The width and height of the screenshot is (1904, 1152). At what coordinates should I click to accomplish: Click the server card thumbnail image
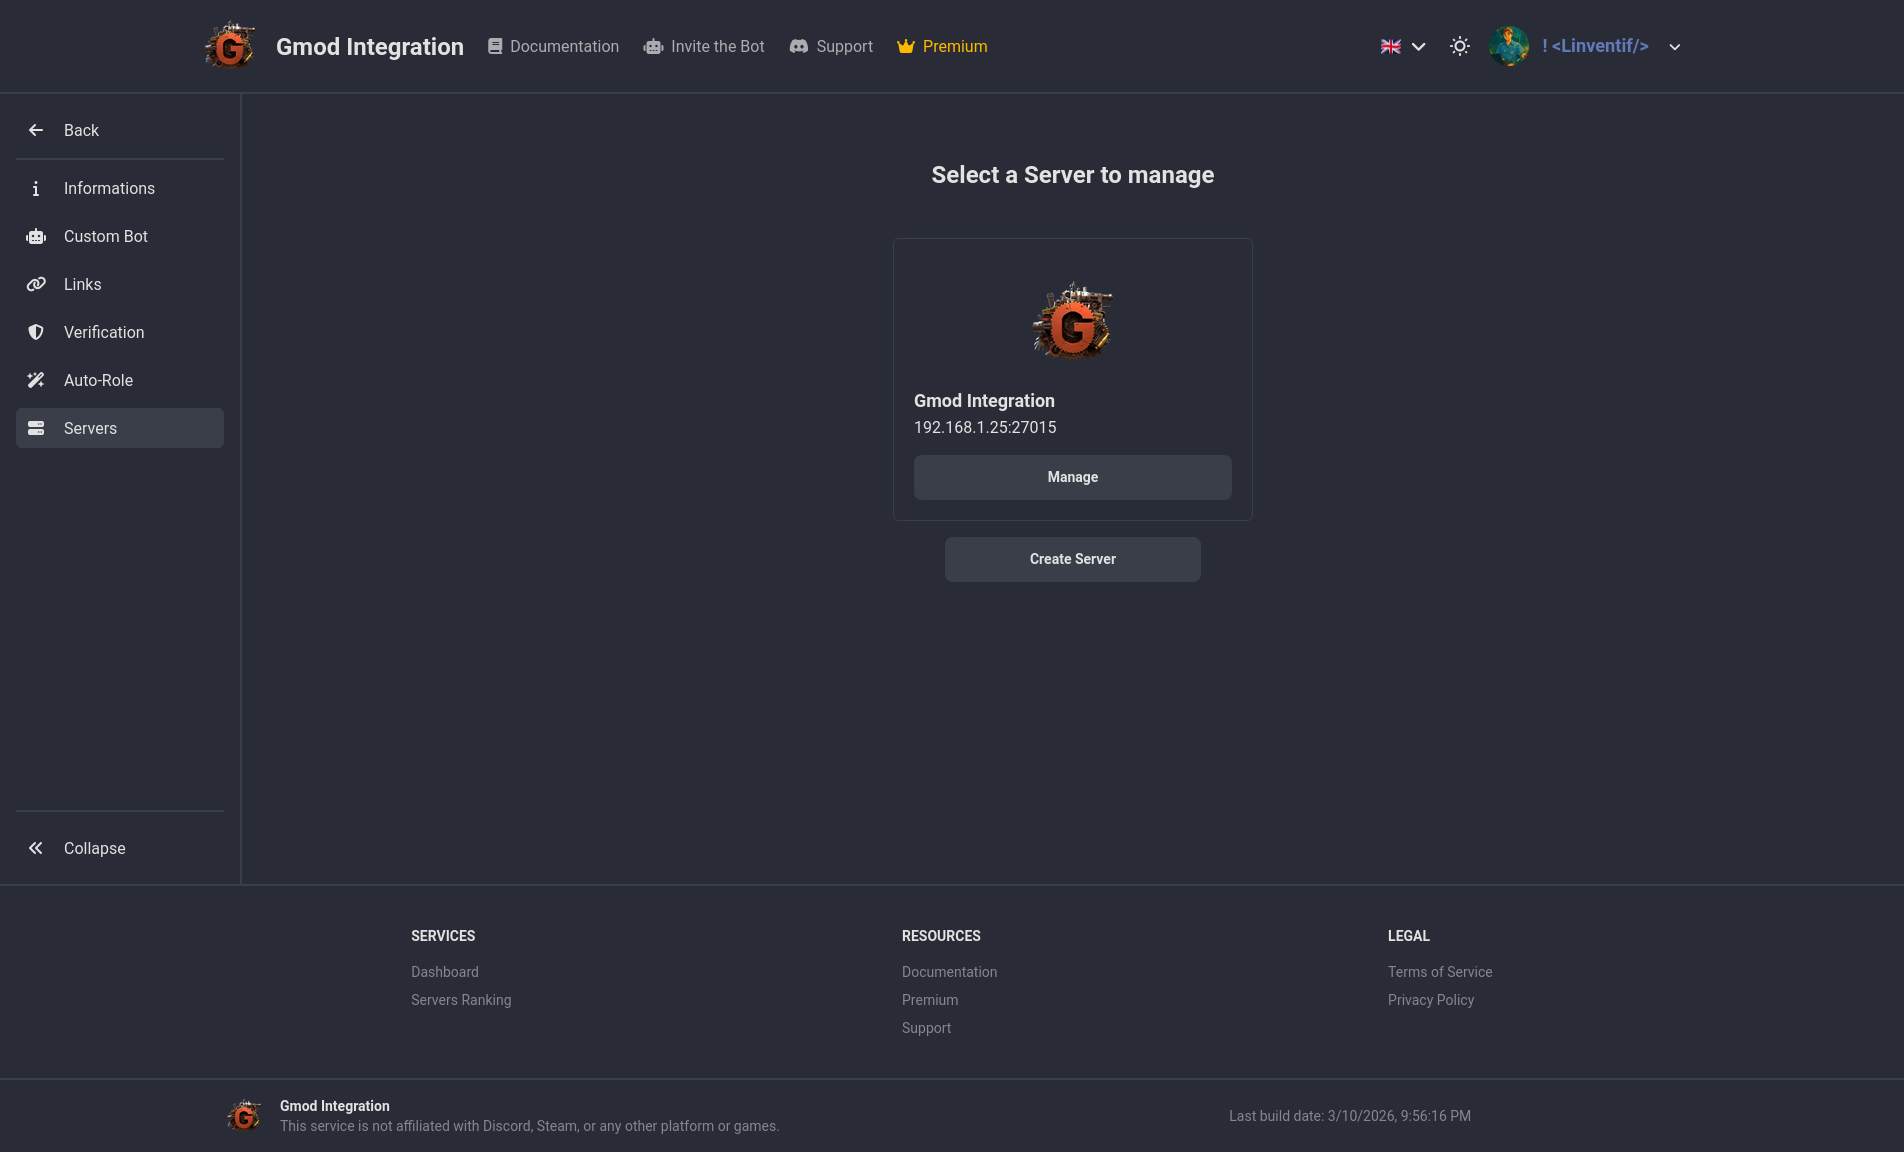click(x=1072, y=320)
